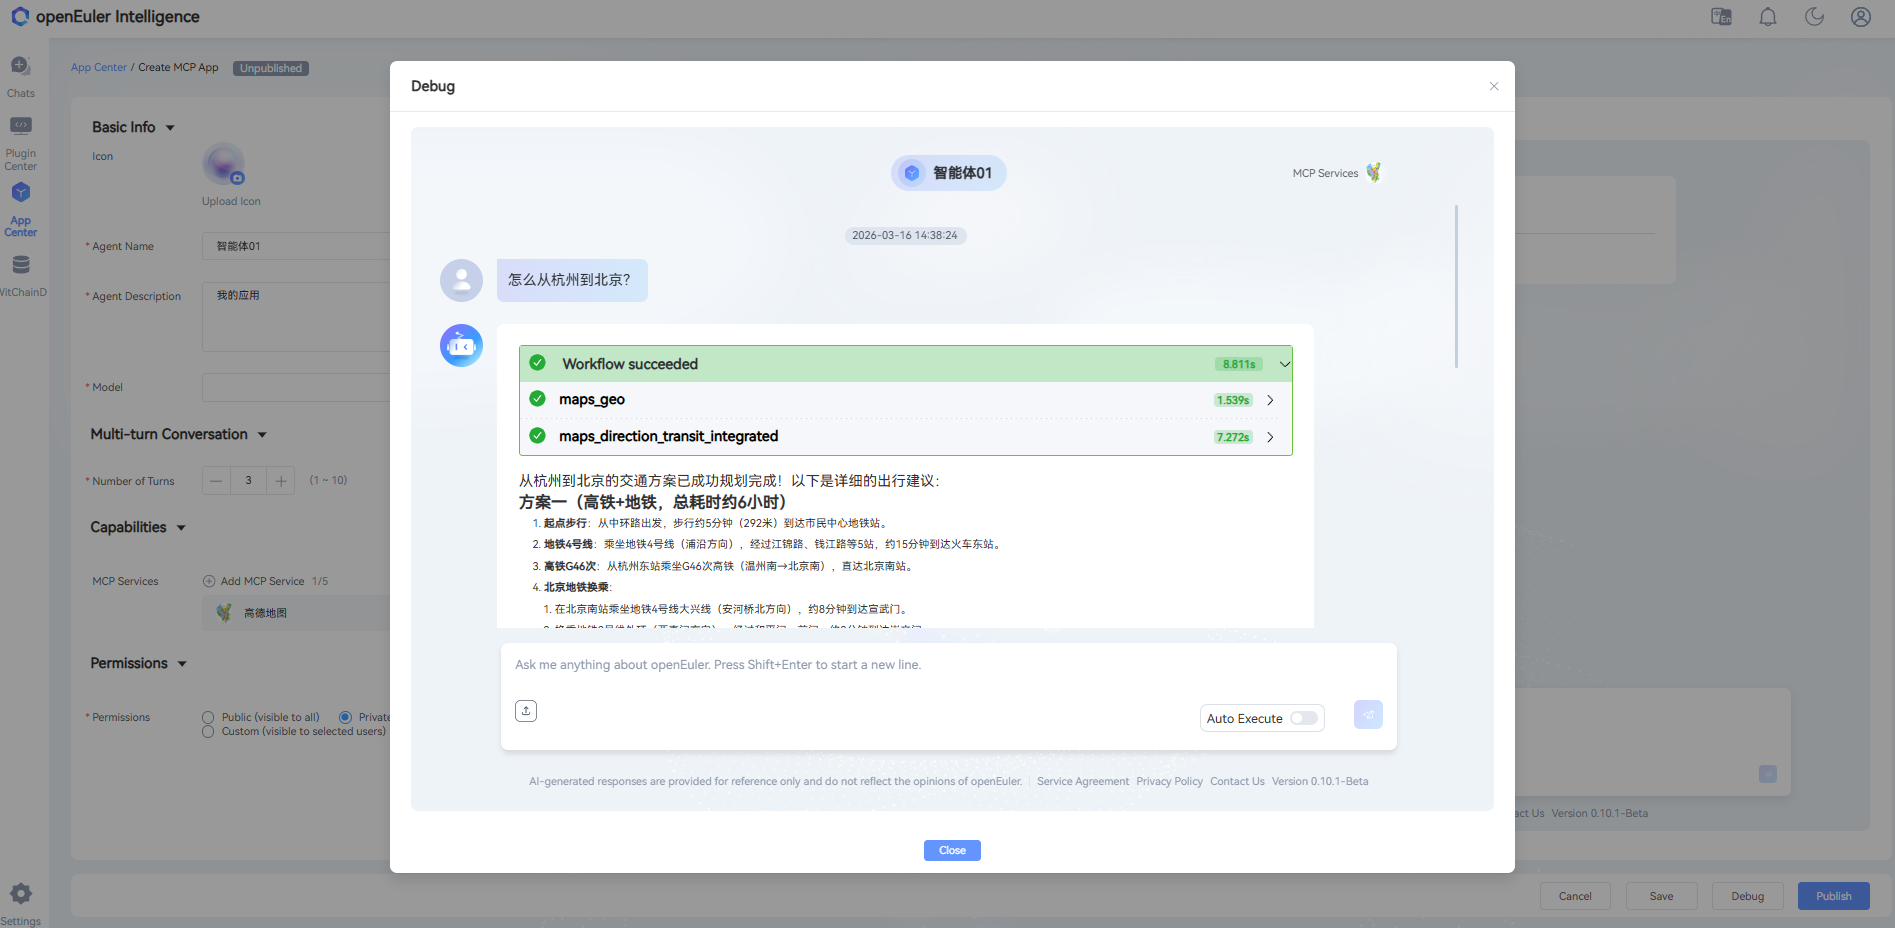The height and width of the screenshot is (928, 1895).
Task: Decrease the Number of Turns
Action: [216, 481]
